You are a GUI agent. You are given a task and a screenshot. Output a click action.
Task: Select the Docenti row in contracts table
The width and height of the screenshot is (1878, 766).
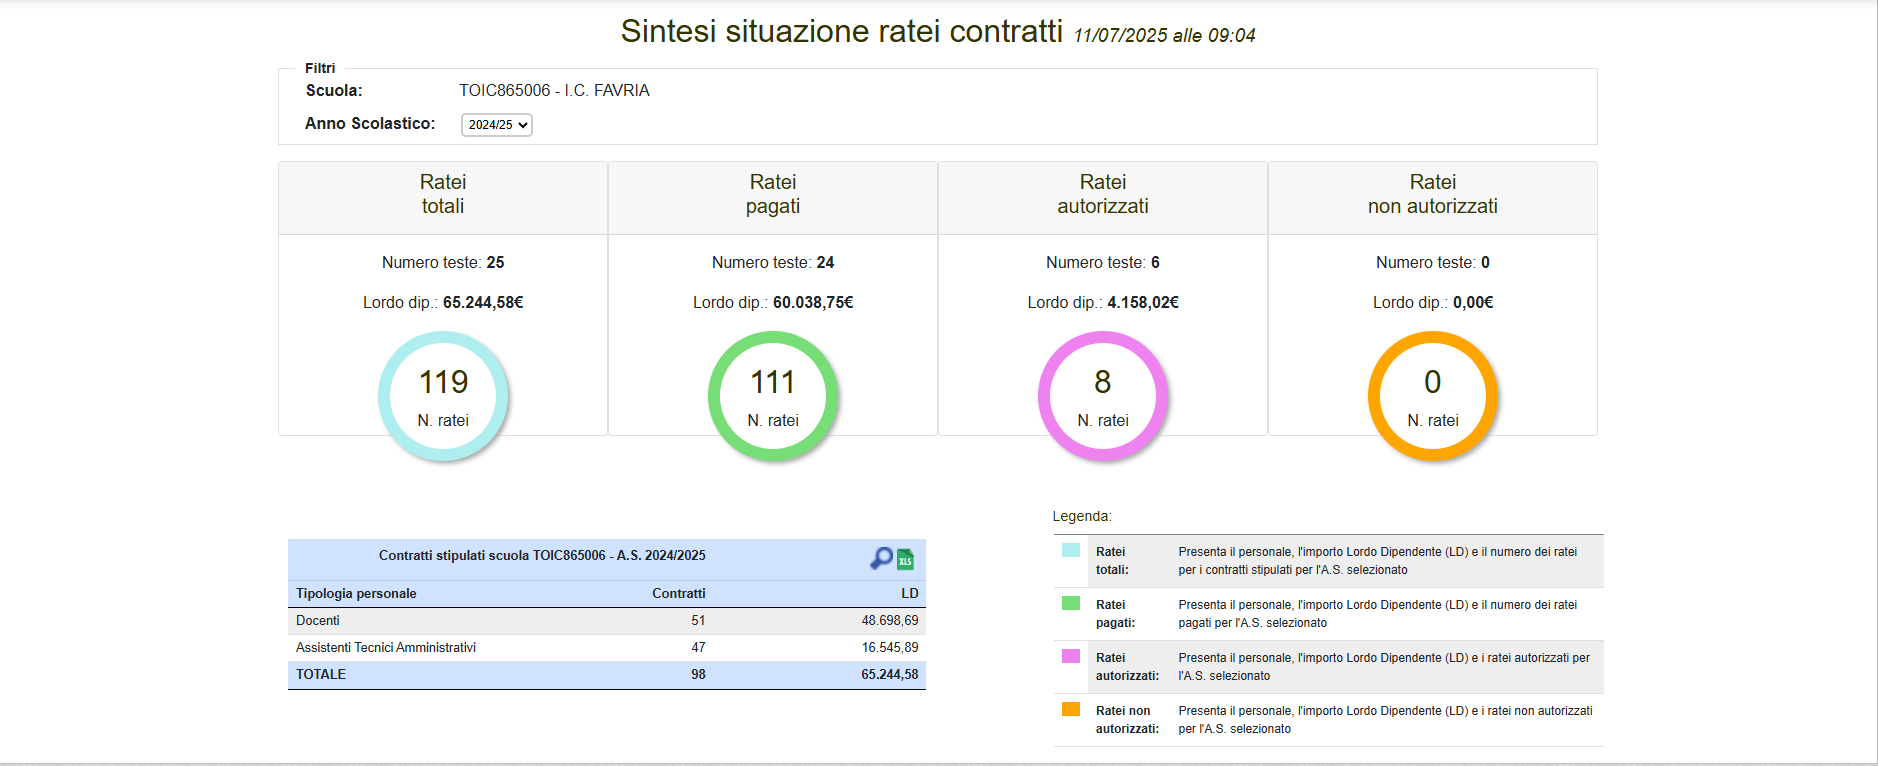[606, 621]
